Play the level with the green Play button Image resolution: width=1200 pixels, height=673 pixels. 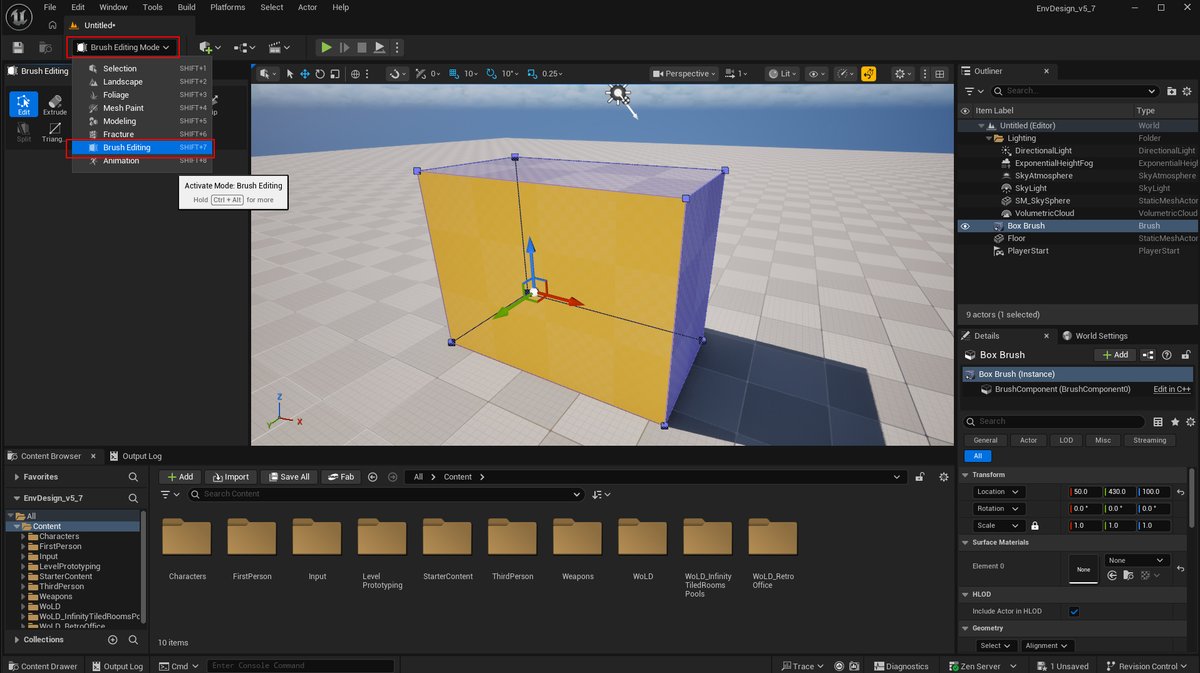325,47
